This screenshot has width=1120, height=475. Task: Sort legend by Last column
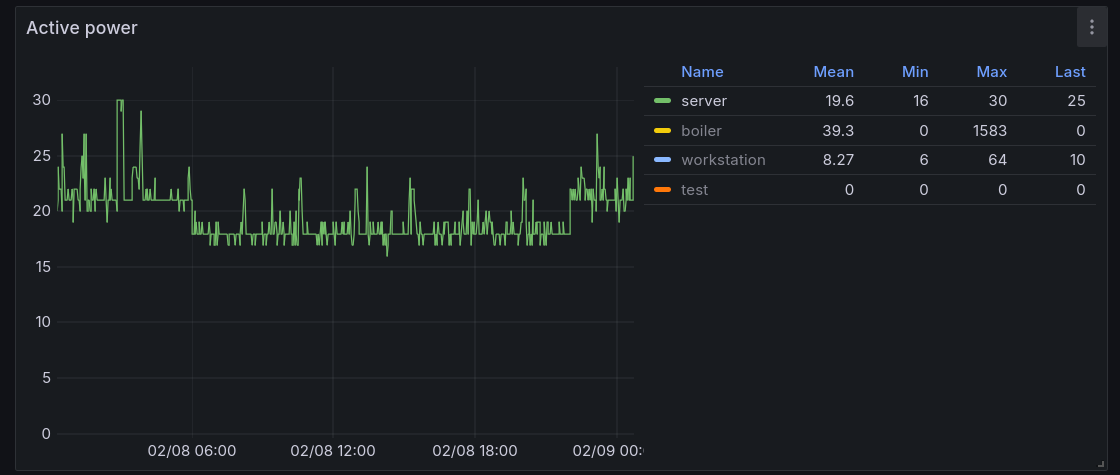(x=1070, y=72)
